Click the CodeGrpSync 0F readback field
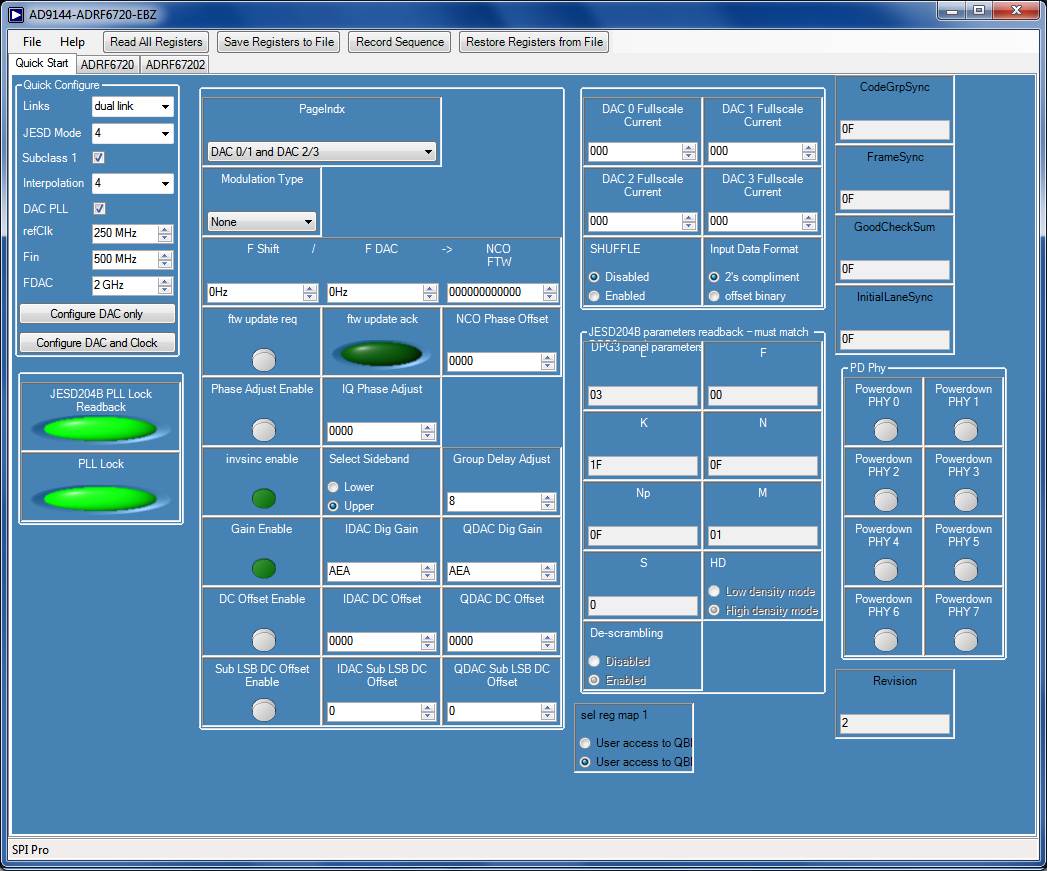The image size is (1048, 871). click(x=894, y=129)
